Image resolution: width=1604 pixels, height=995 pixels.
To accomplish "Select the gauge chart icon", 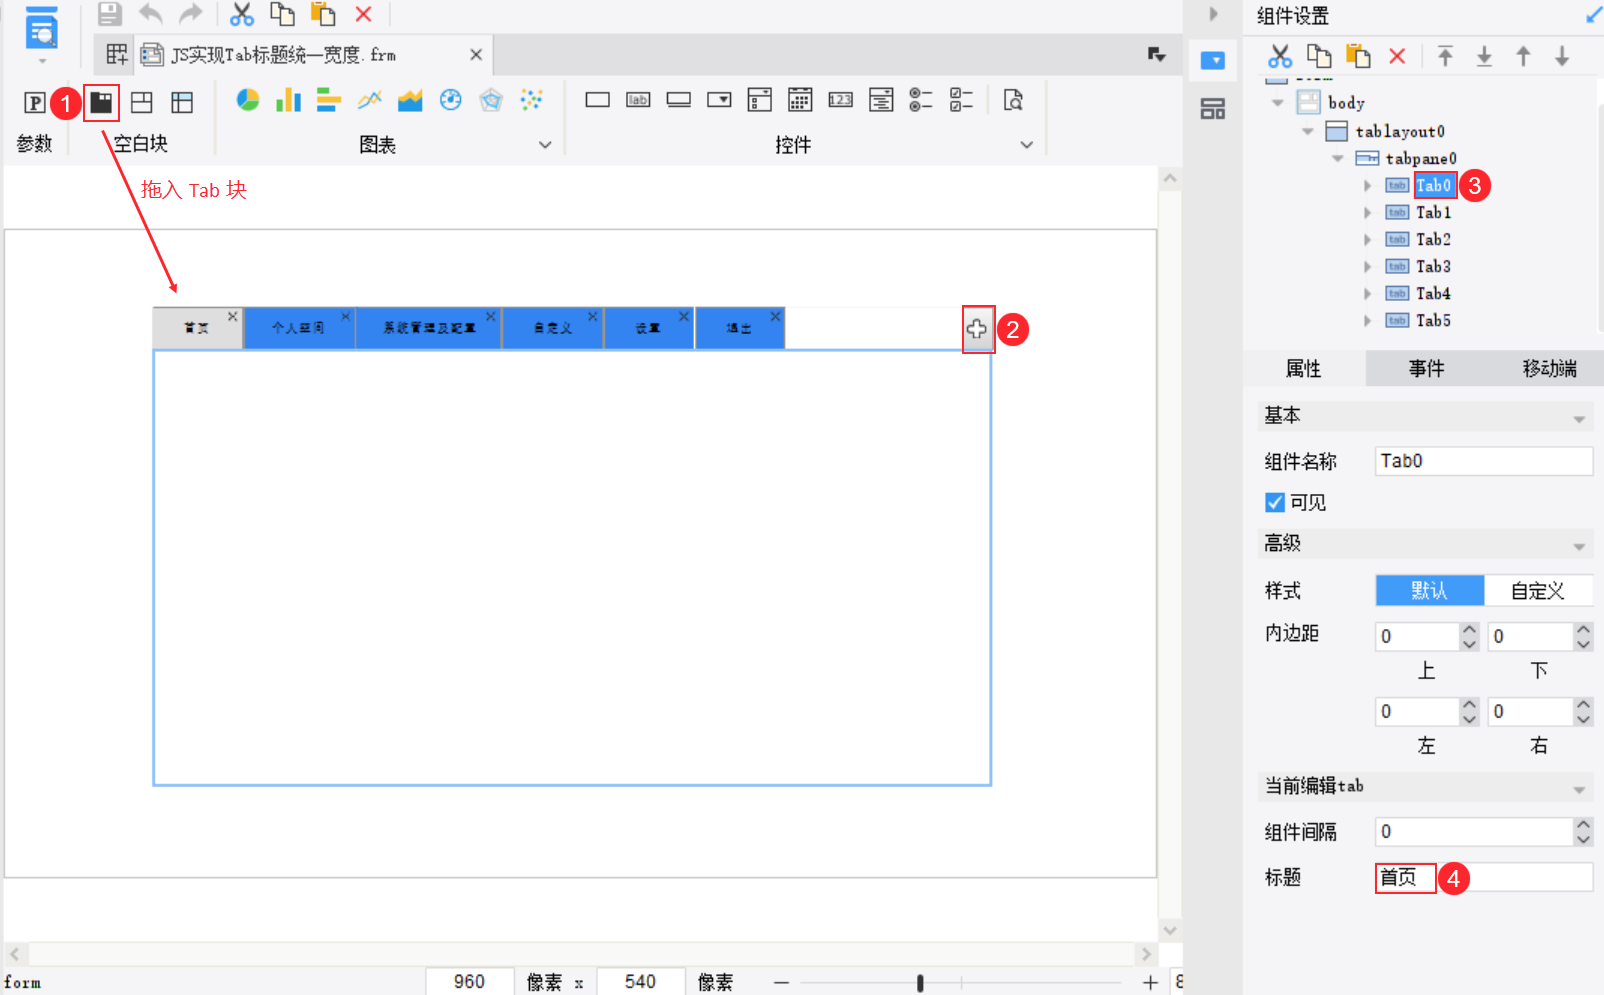I will coord(451,100).
